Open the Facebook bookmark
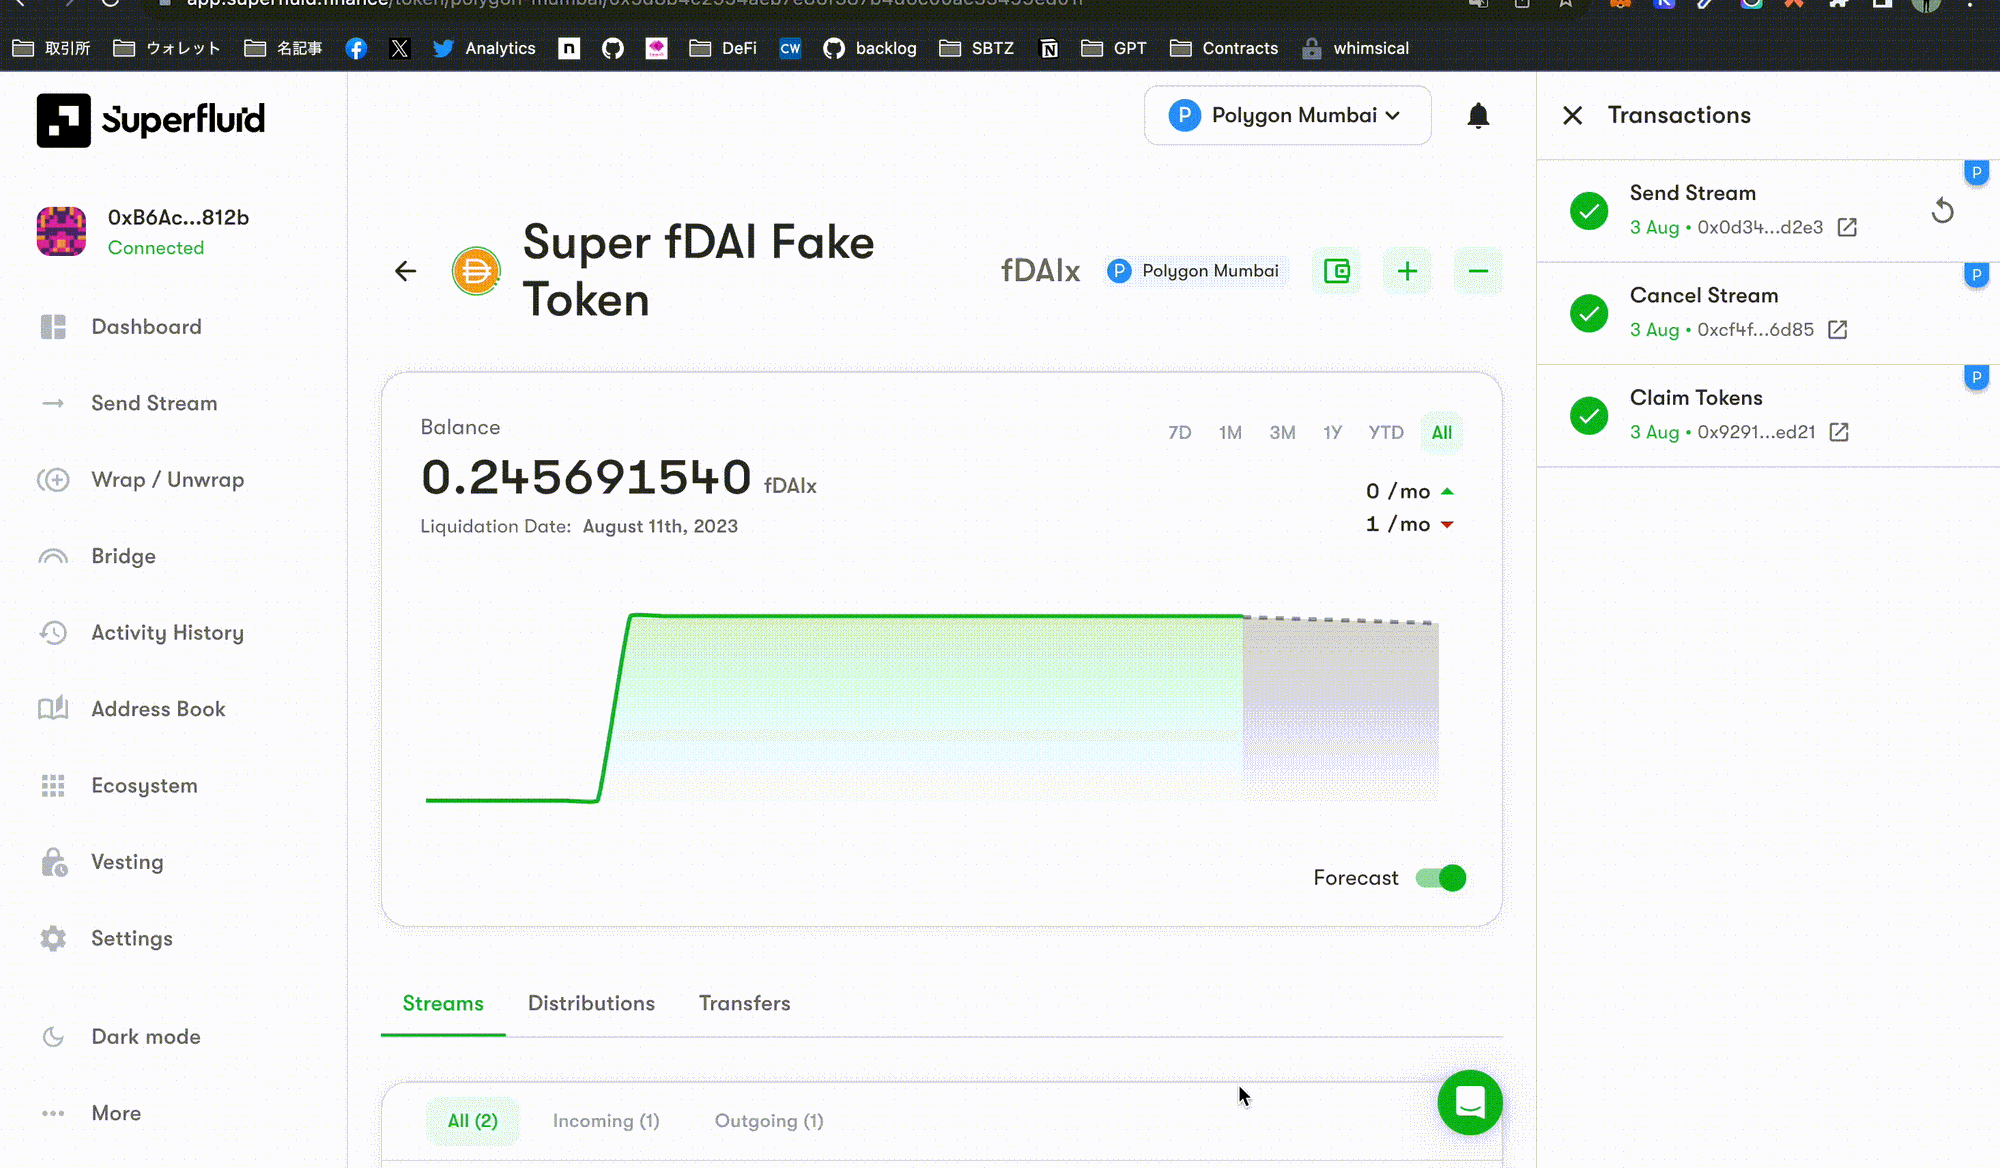 pos(356,48)
